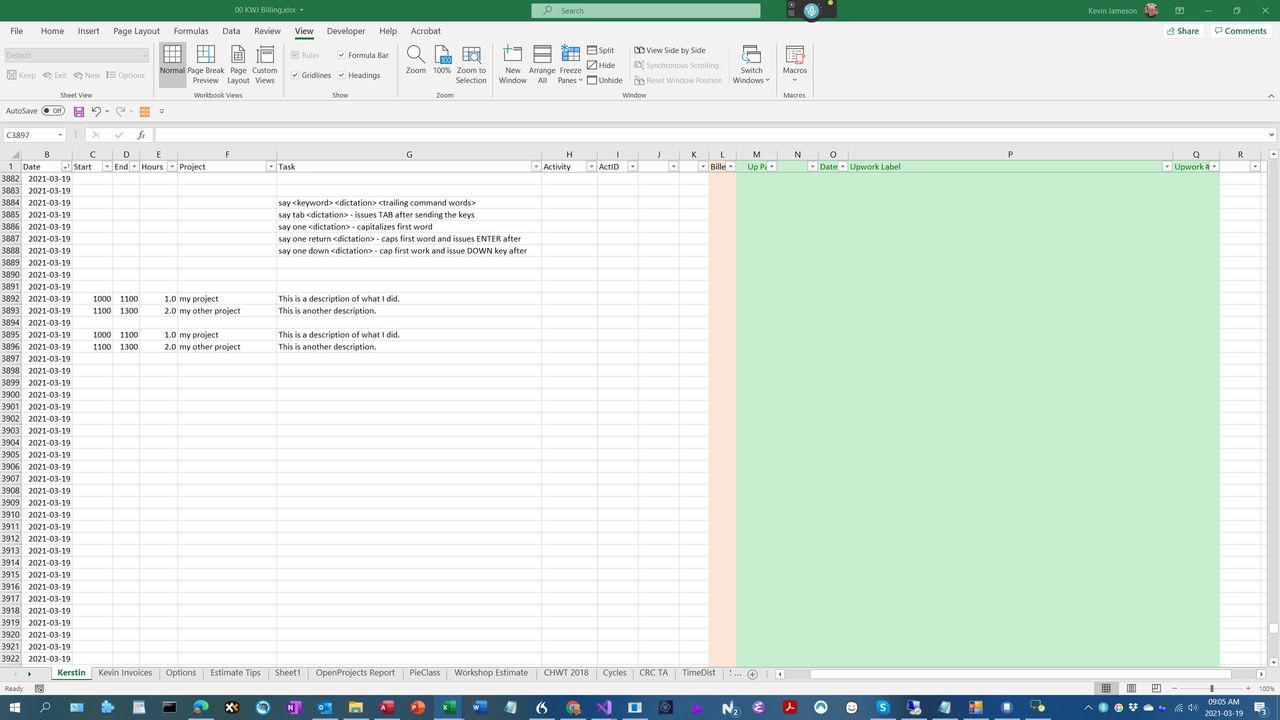Image resolution: width=1280 pixels, height=720 pixels.
Task: Open the Project column filter dropdown
Action: tap(270, 167)
